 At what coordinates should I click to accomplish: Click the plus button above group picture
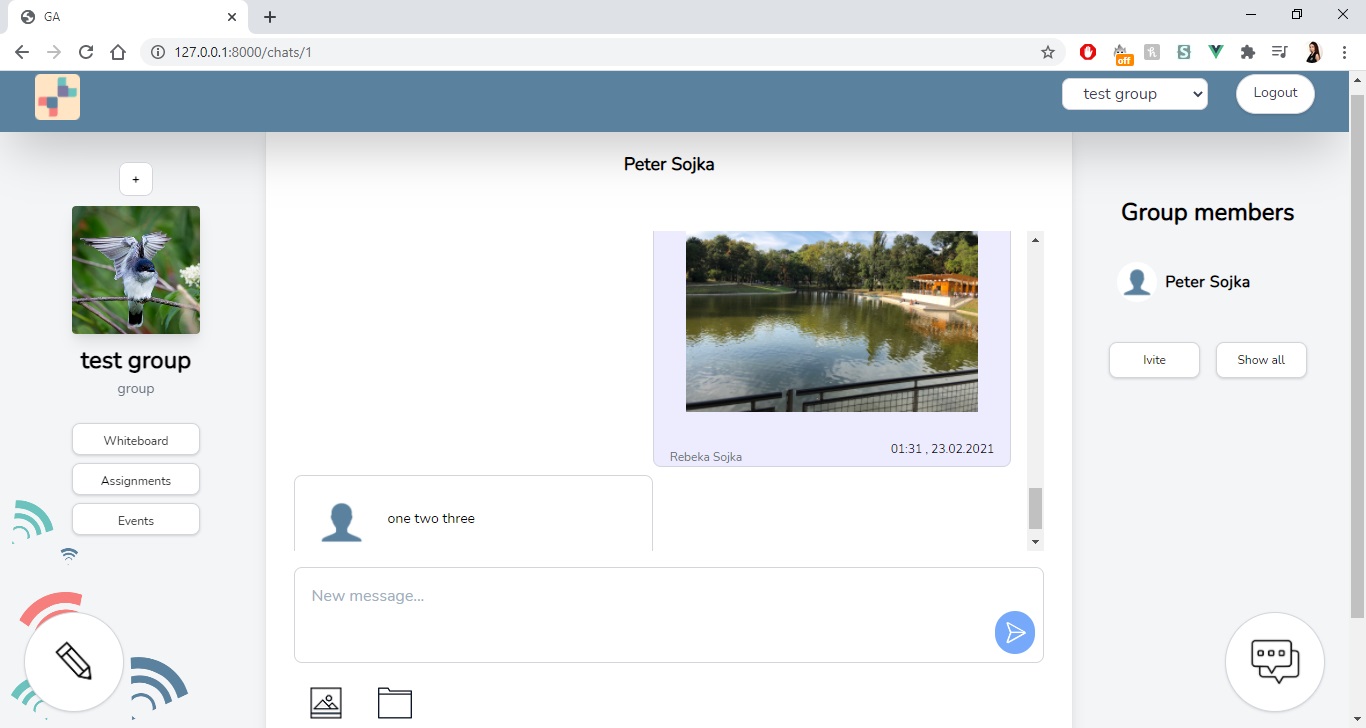136,180
